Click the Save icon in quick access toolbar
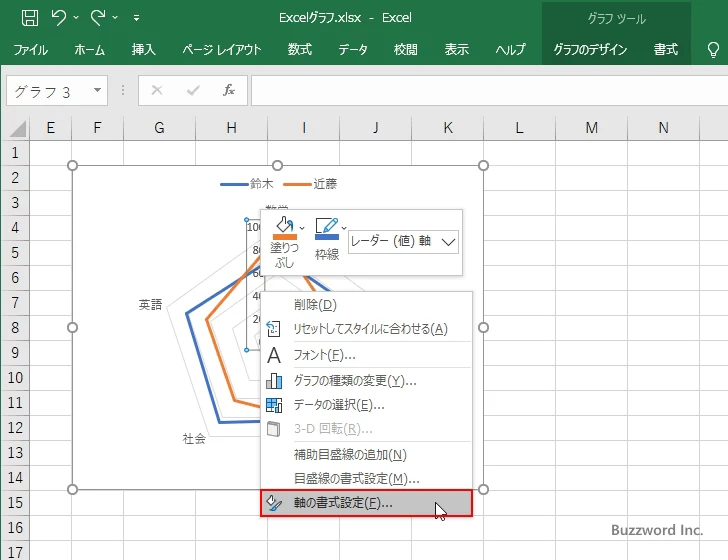 [30, 18]
